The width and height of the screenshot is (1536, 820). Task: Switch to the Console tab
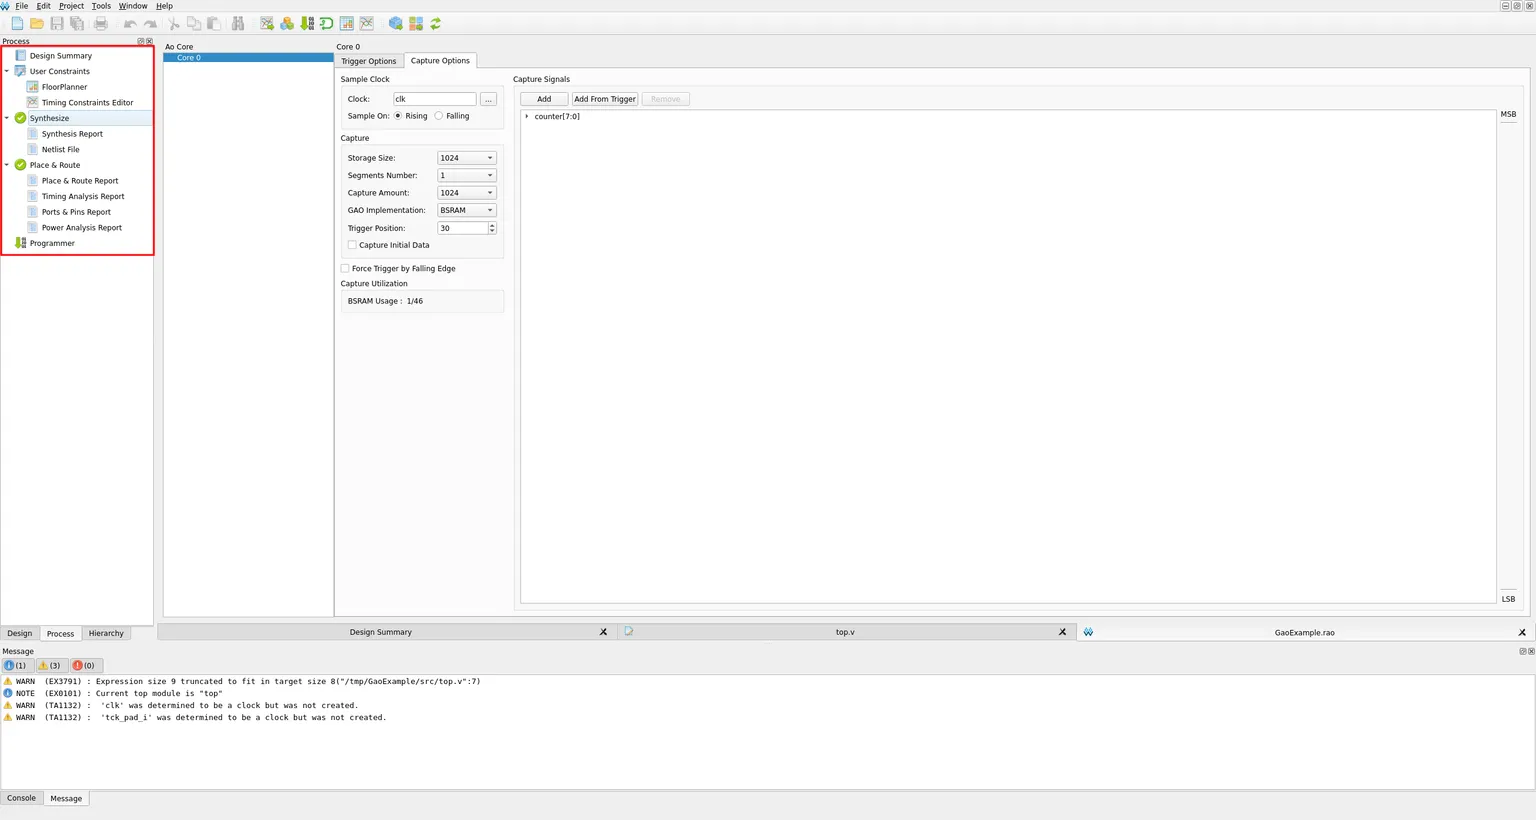[21, 798]
